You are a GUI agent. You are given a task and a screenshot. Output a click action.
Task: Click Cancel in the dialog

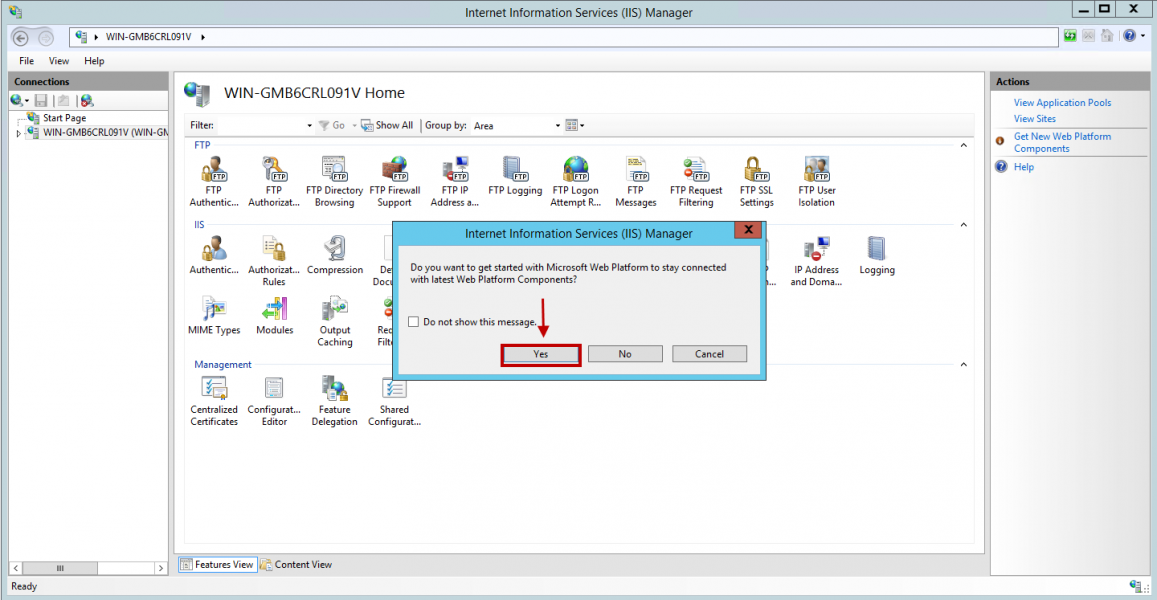709,354
